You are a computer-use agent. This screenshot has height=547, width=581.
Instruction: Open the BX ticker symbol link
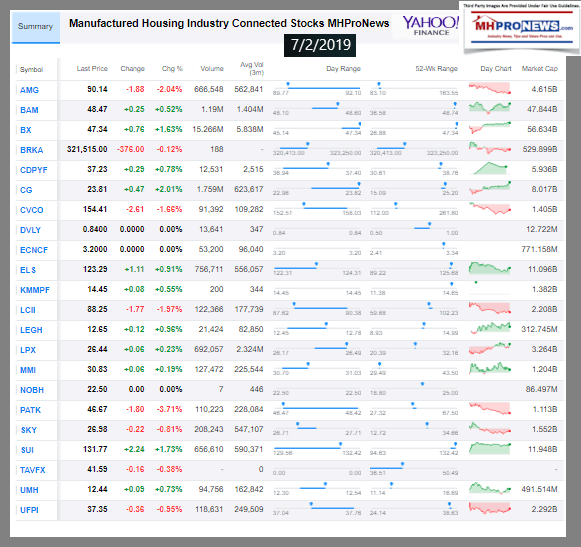tap(26, 130)
